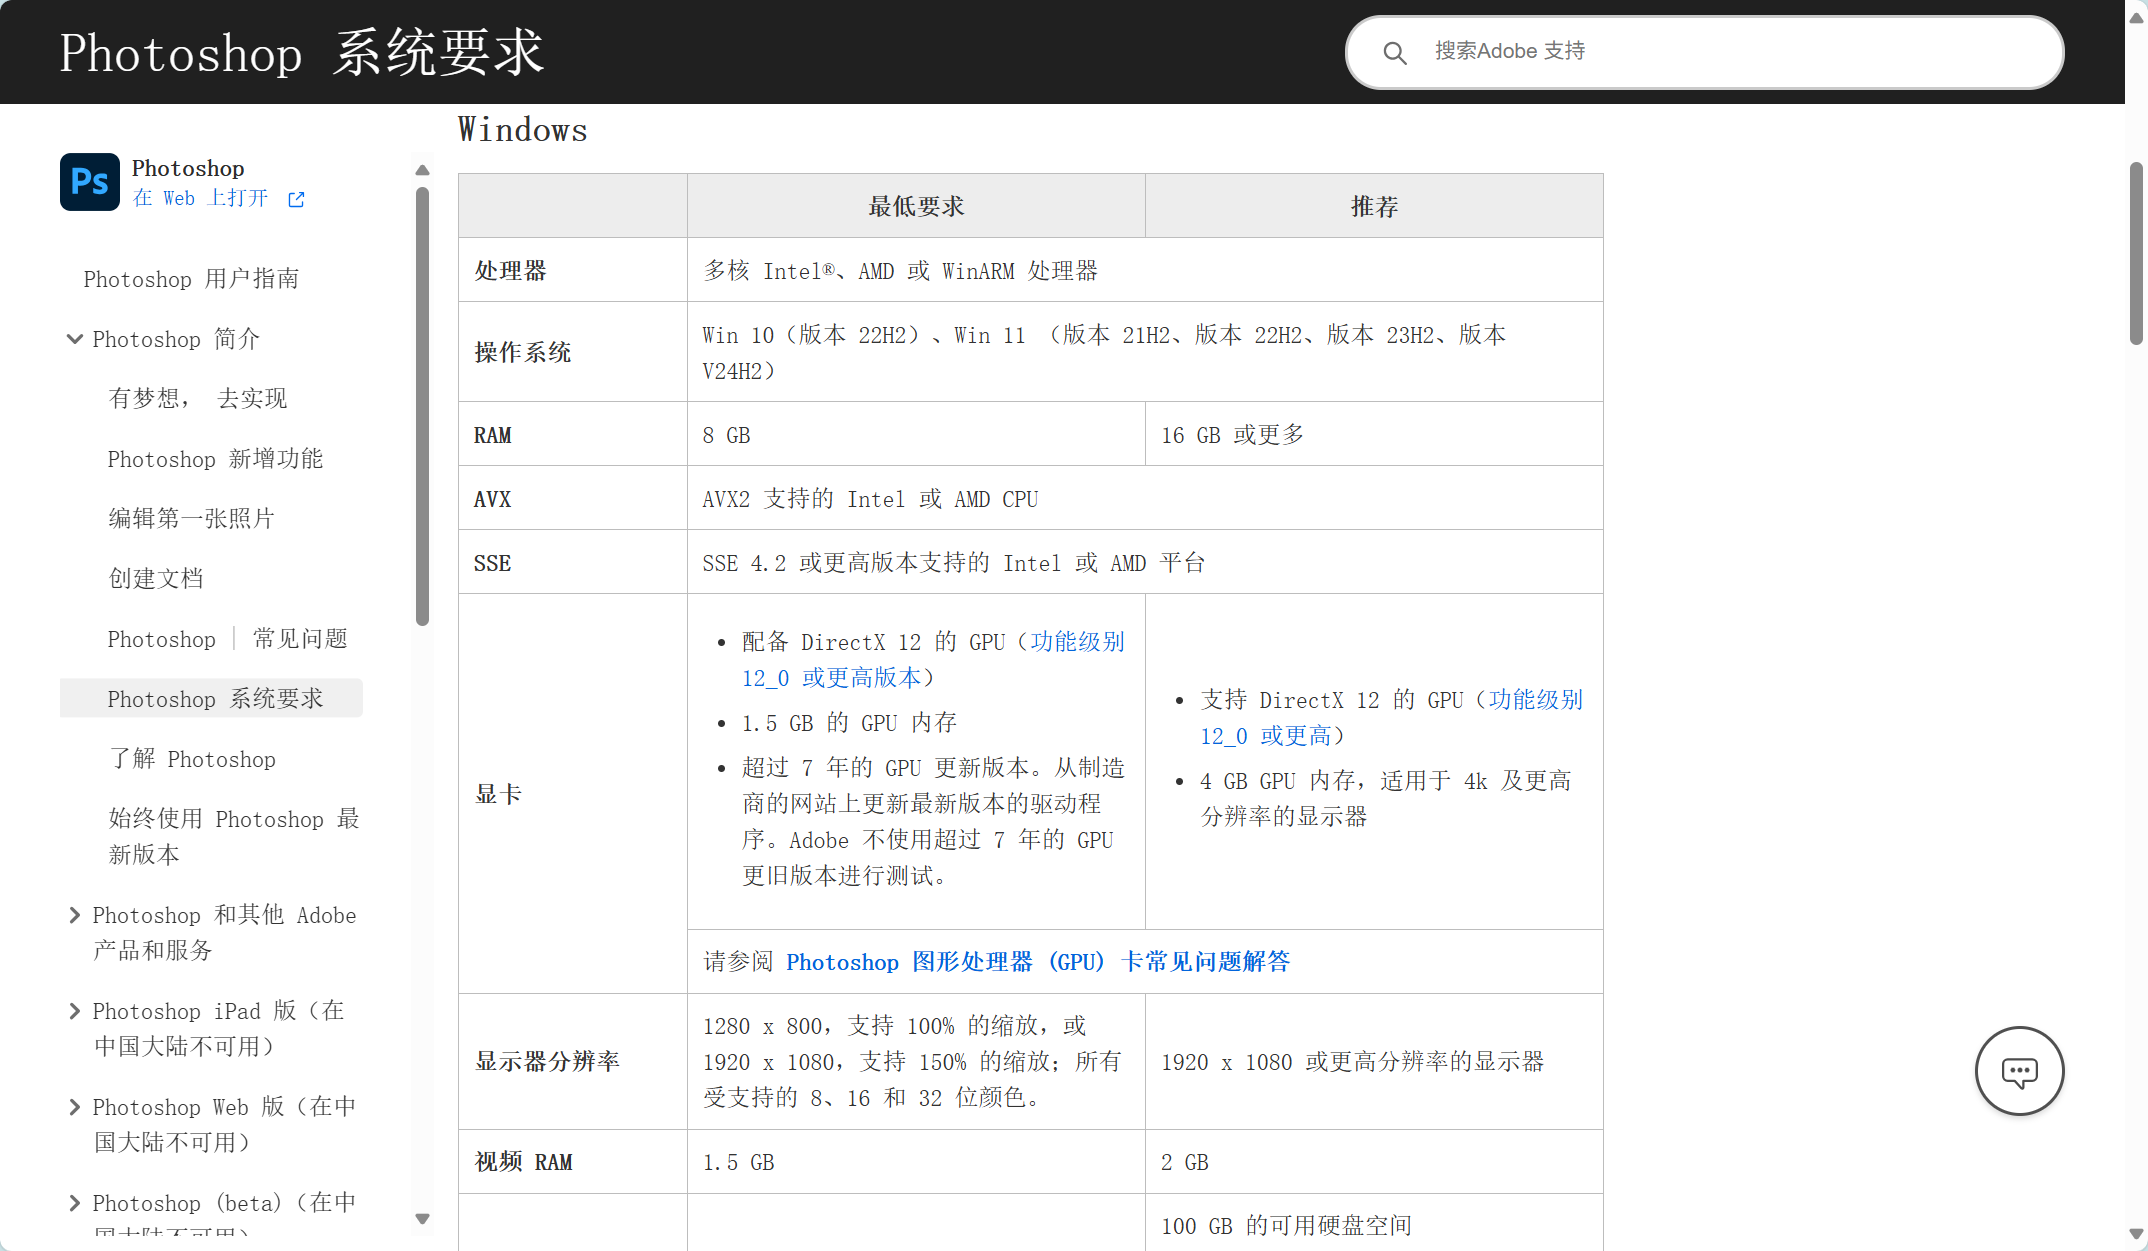Click the external link icon beside 在 Web 上打开

coord(296,199)
